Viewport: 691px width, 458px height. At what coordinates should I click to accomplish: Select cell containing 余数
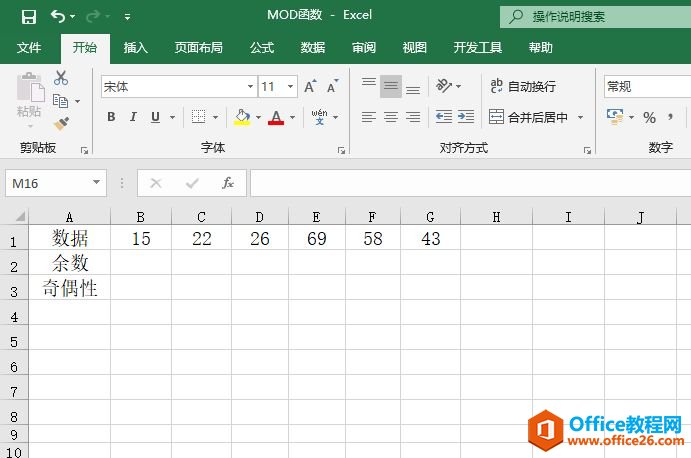click(x=70, y=263)
